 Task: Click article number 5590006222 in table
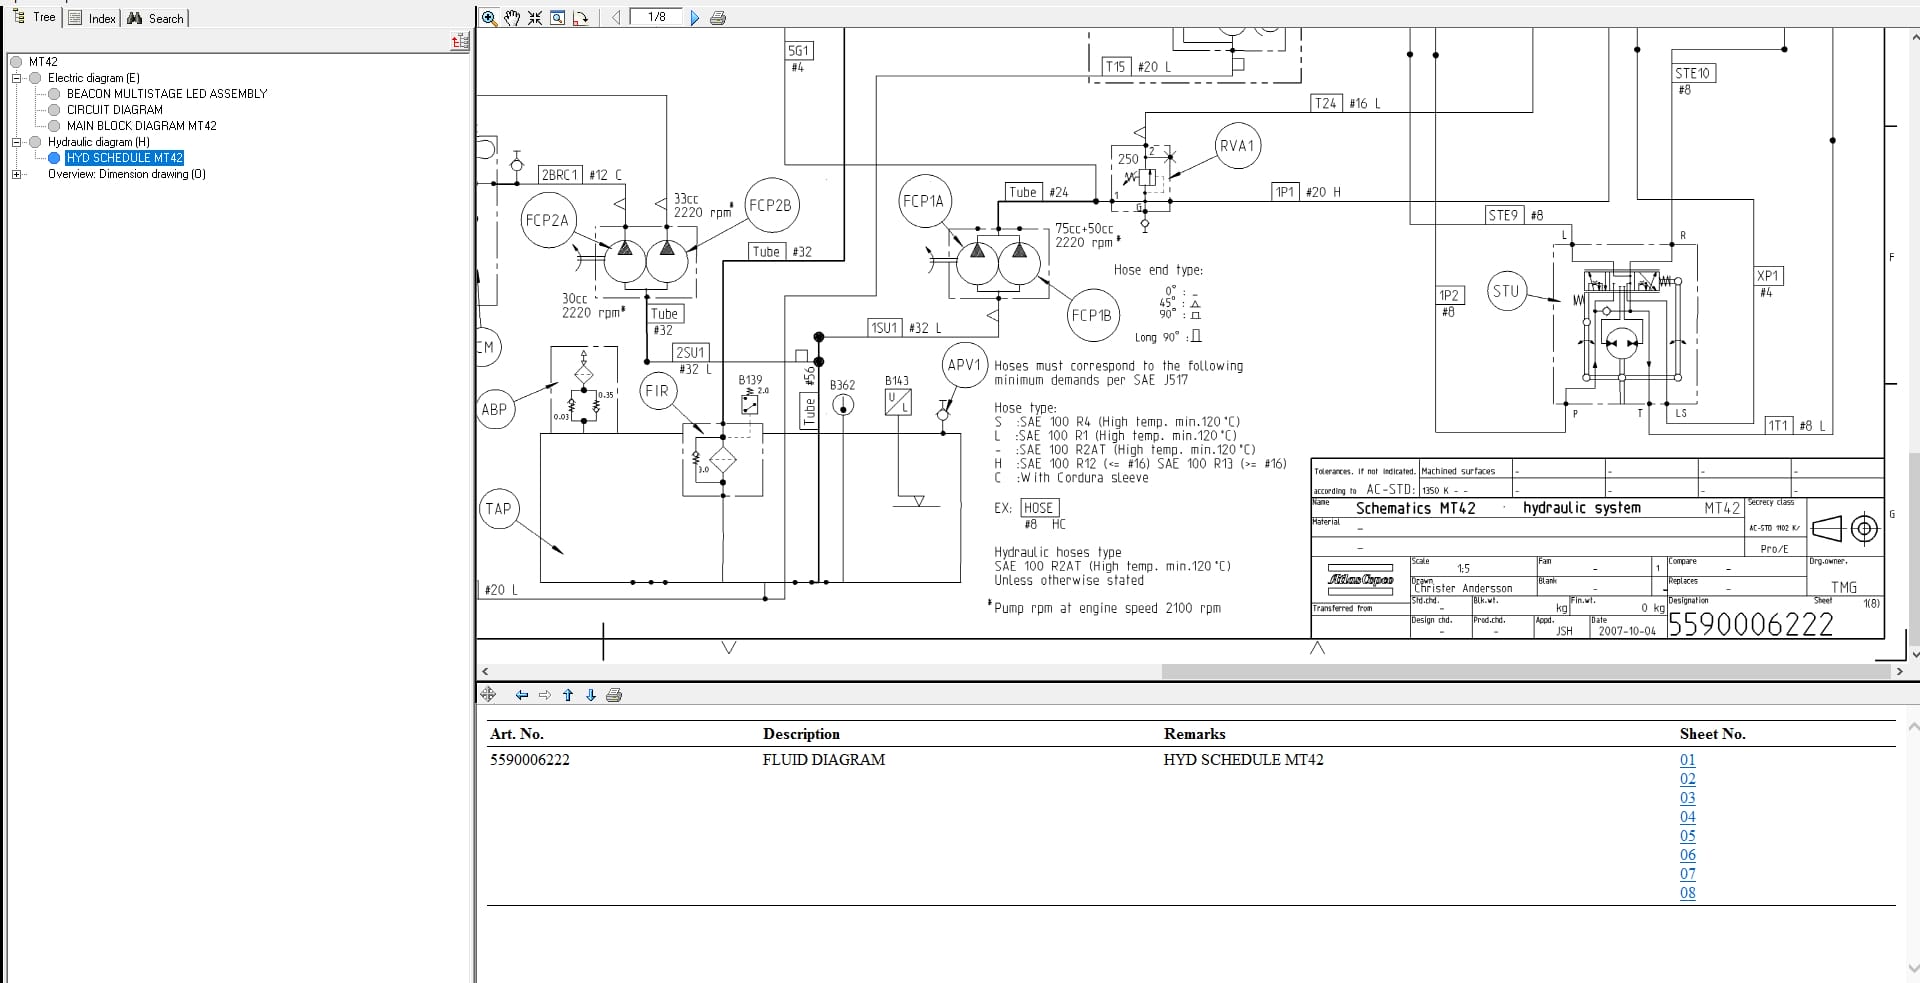click(530, 760)
